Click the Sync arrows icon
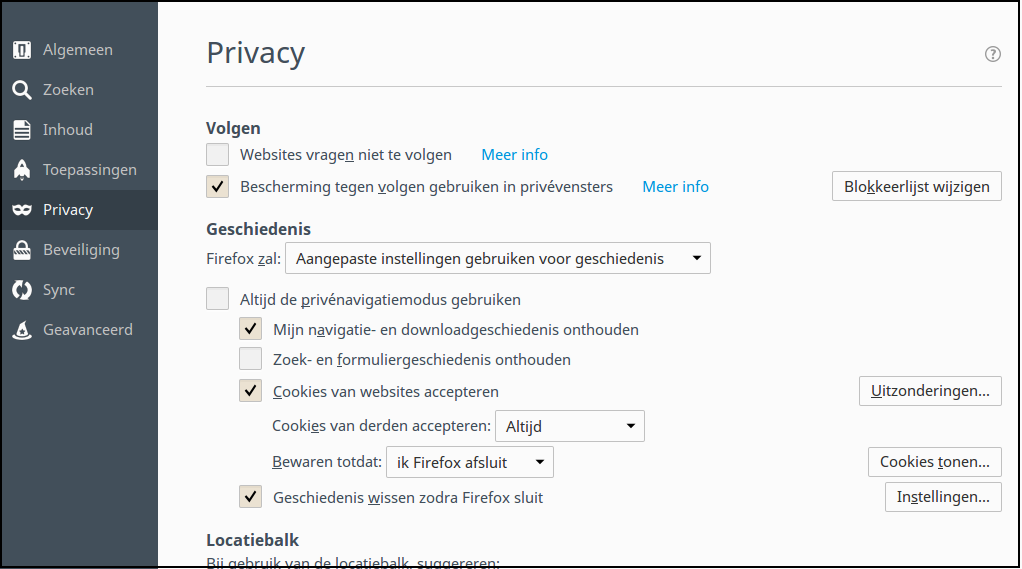This screenshot has width=1022, height=569. (x=22, y=290)
